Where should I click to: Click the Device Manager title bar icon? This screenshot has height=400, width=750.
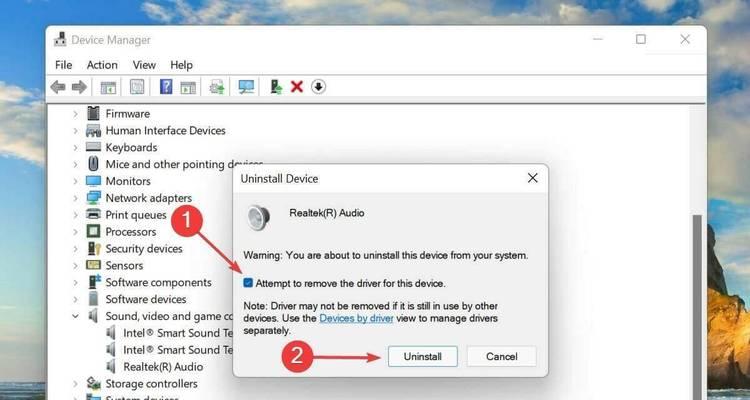60,39
